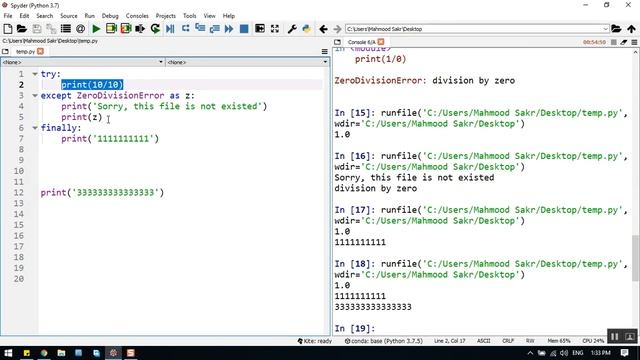Open the View menu

(x=209, y=16)
